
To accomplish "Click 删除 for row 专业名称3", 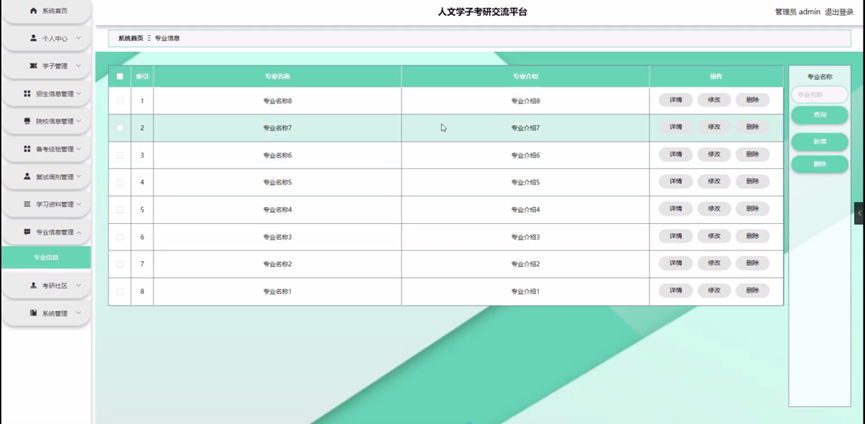I will pos(752,236).
